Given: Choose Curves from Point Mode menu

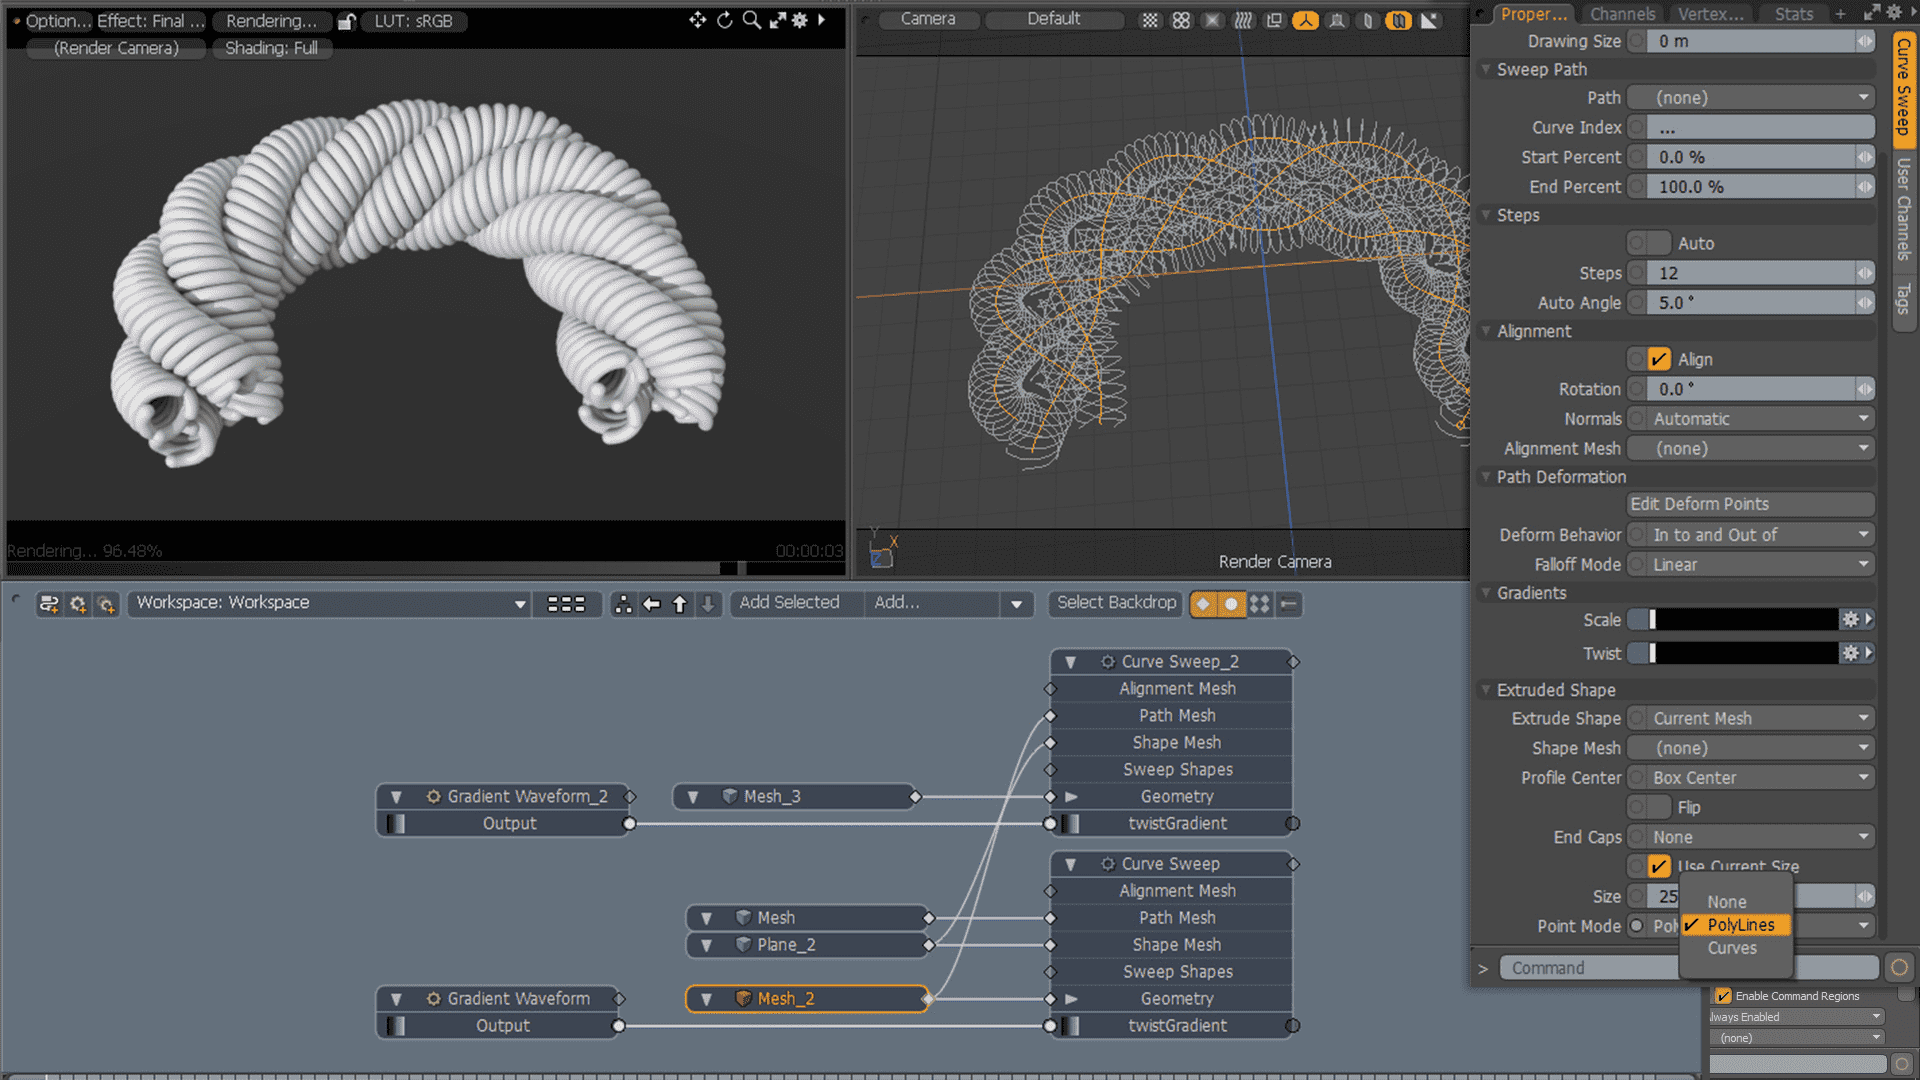Looking at the screenshot, I should (x=1732, y=948).
